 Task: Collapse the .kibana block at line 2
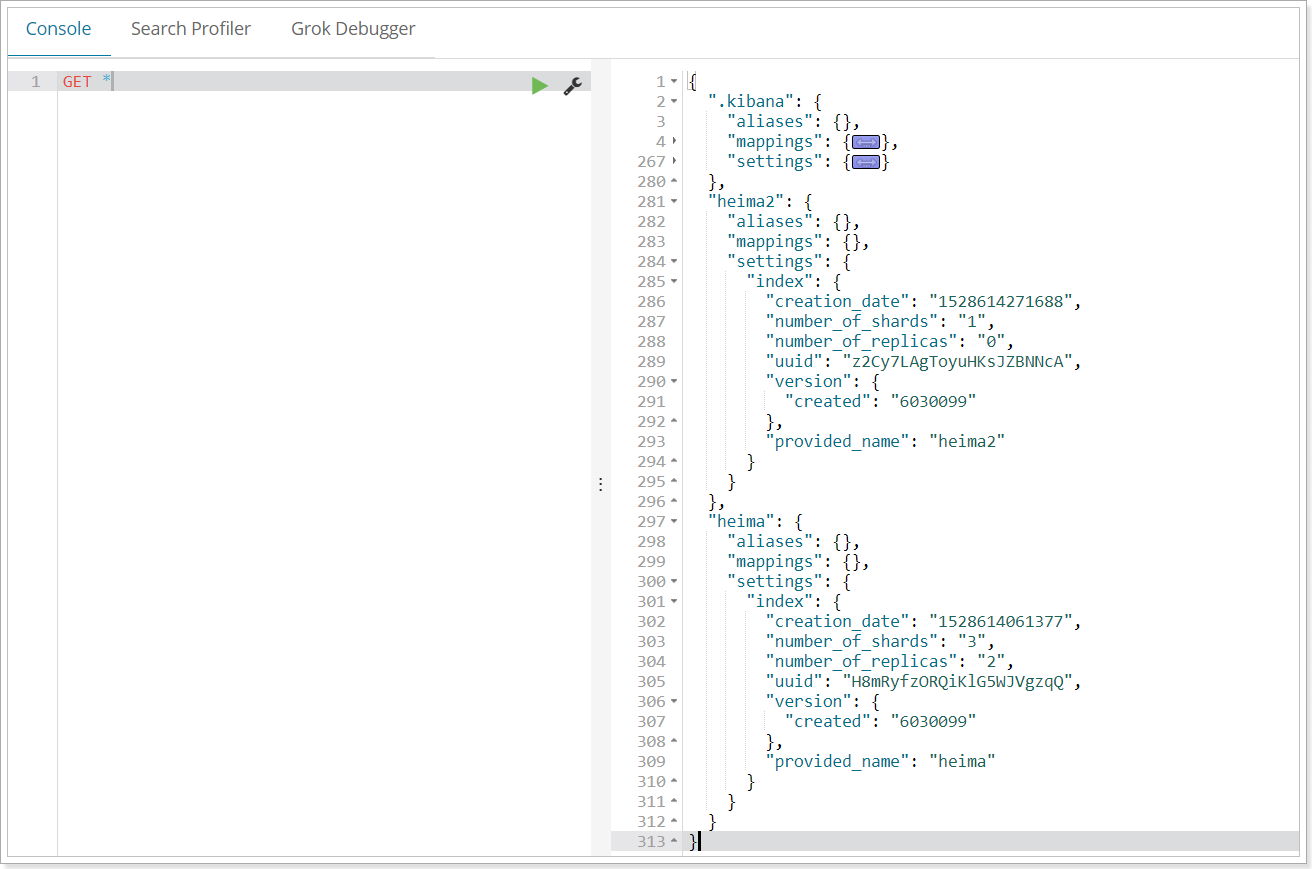click(x=674, y=102)
